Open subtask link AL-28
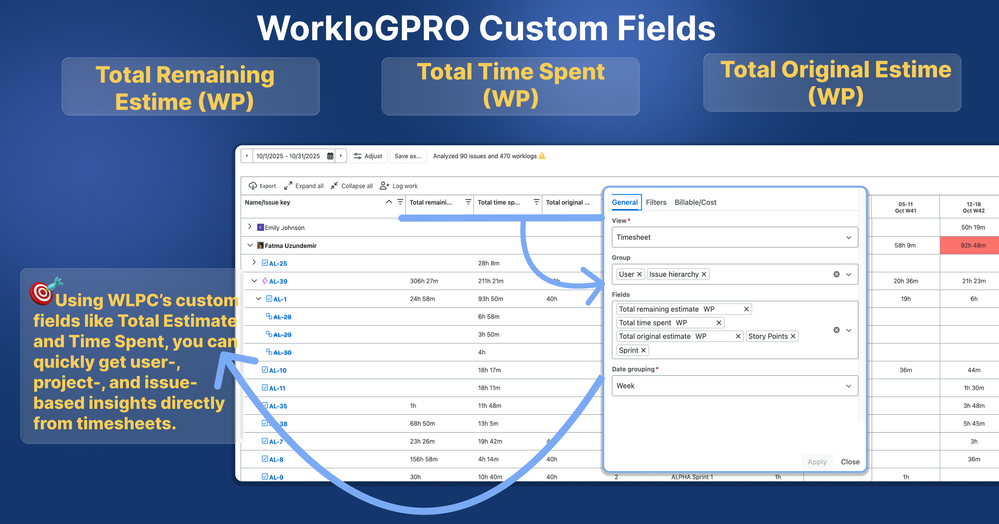The image size is (999, 524). click(x=282, y=317)
